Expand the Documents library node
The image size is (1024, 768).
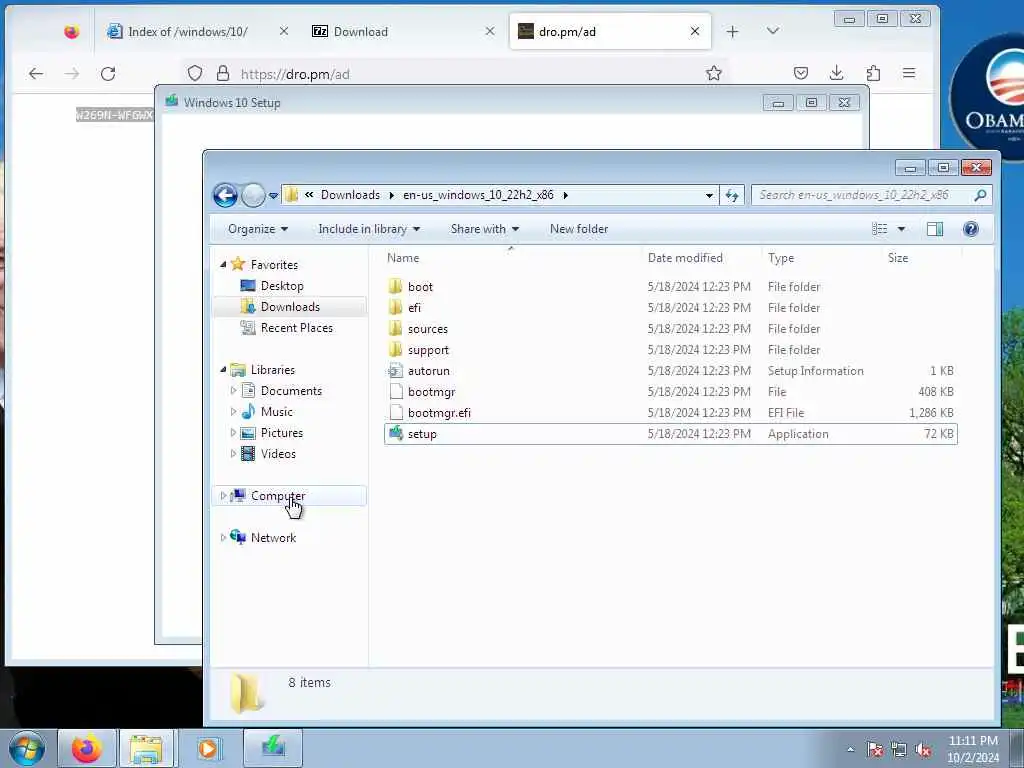click(233, 391)
